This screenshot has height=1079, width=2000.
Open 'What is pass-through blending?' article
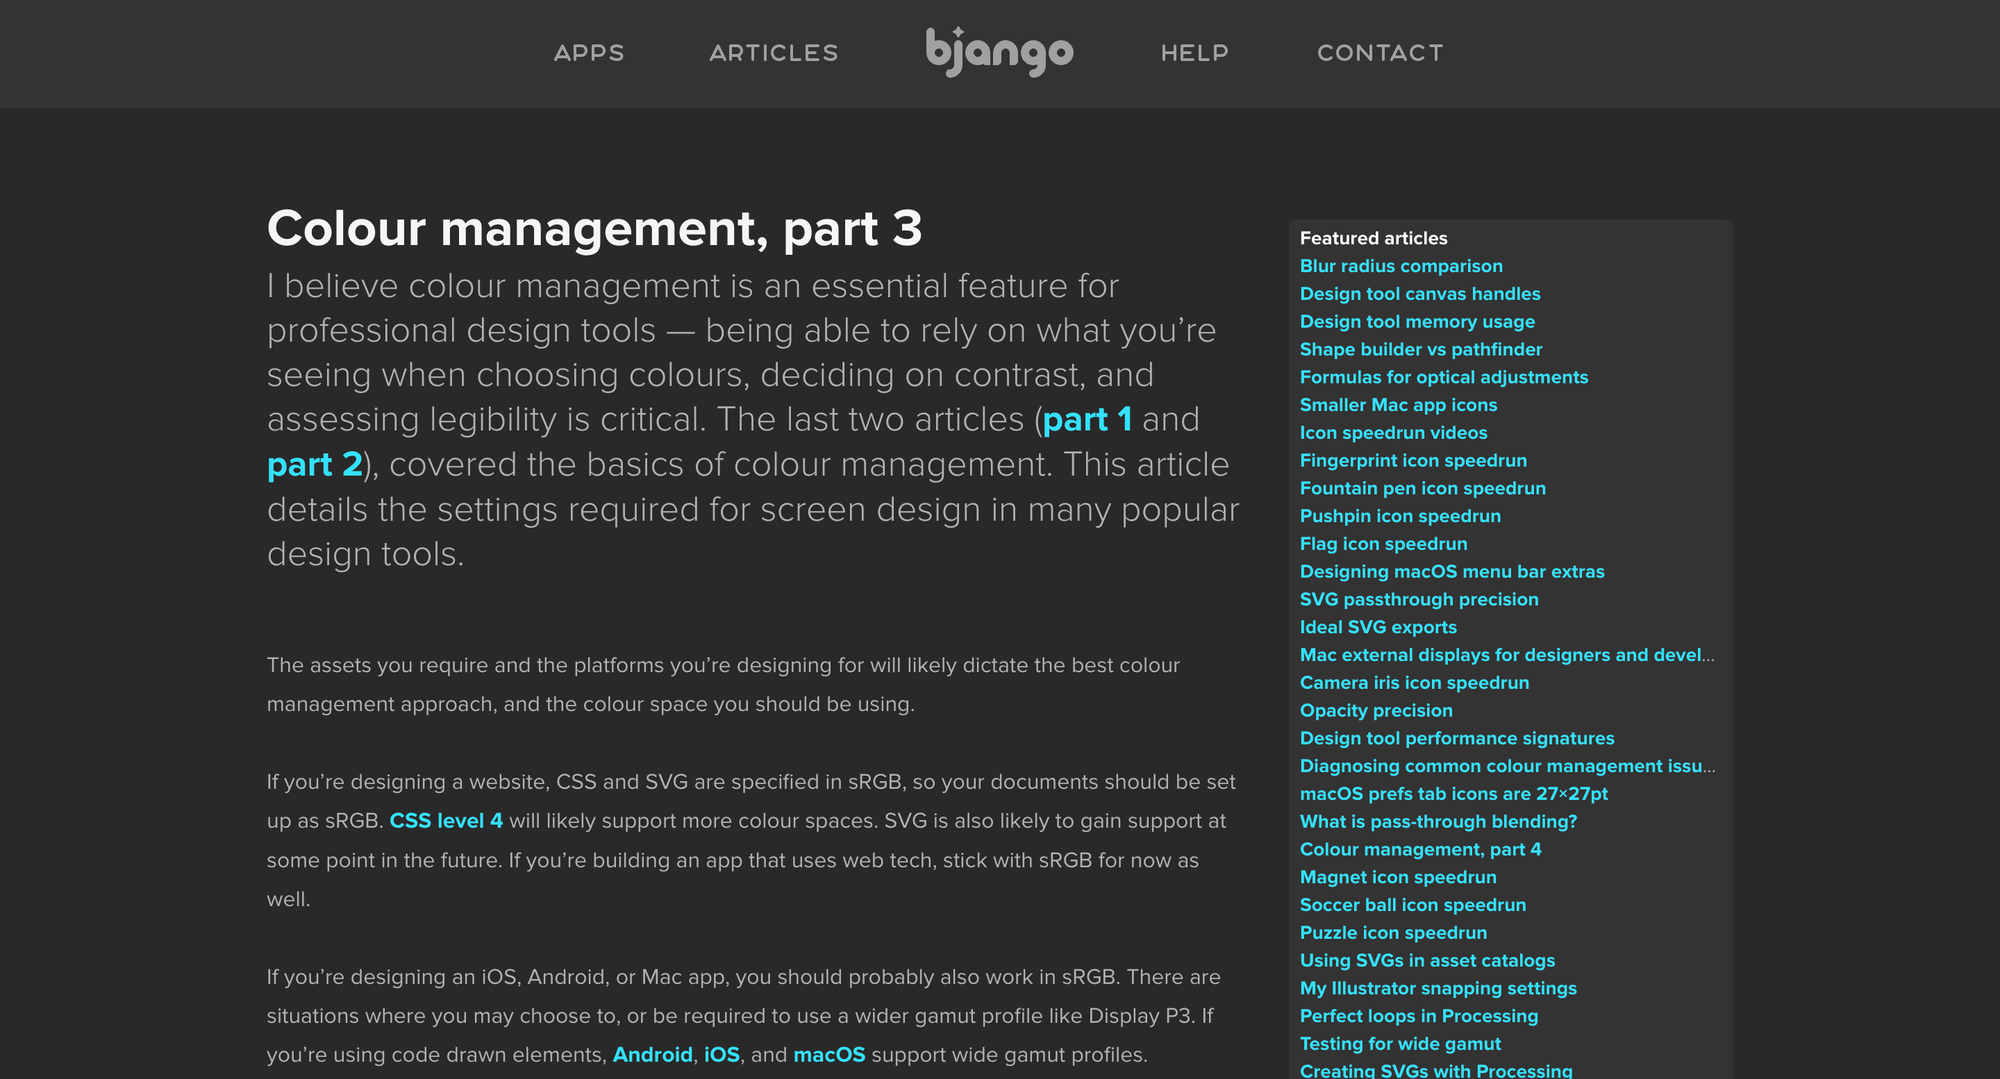(x=1438, y=822)
